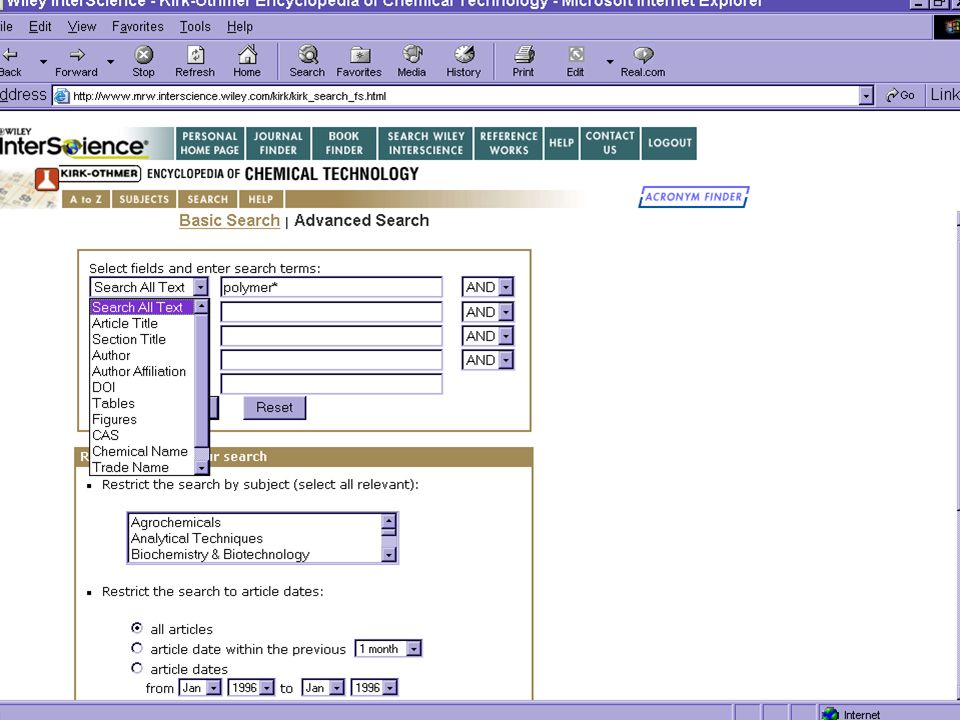Click the Forward navigation arrow icon

(x=77, y=55)
